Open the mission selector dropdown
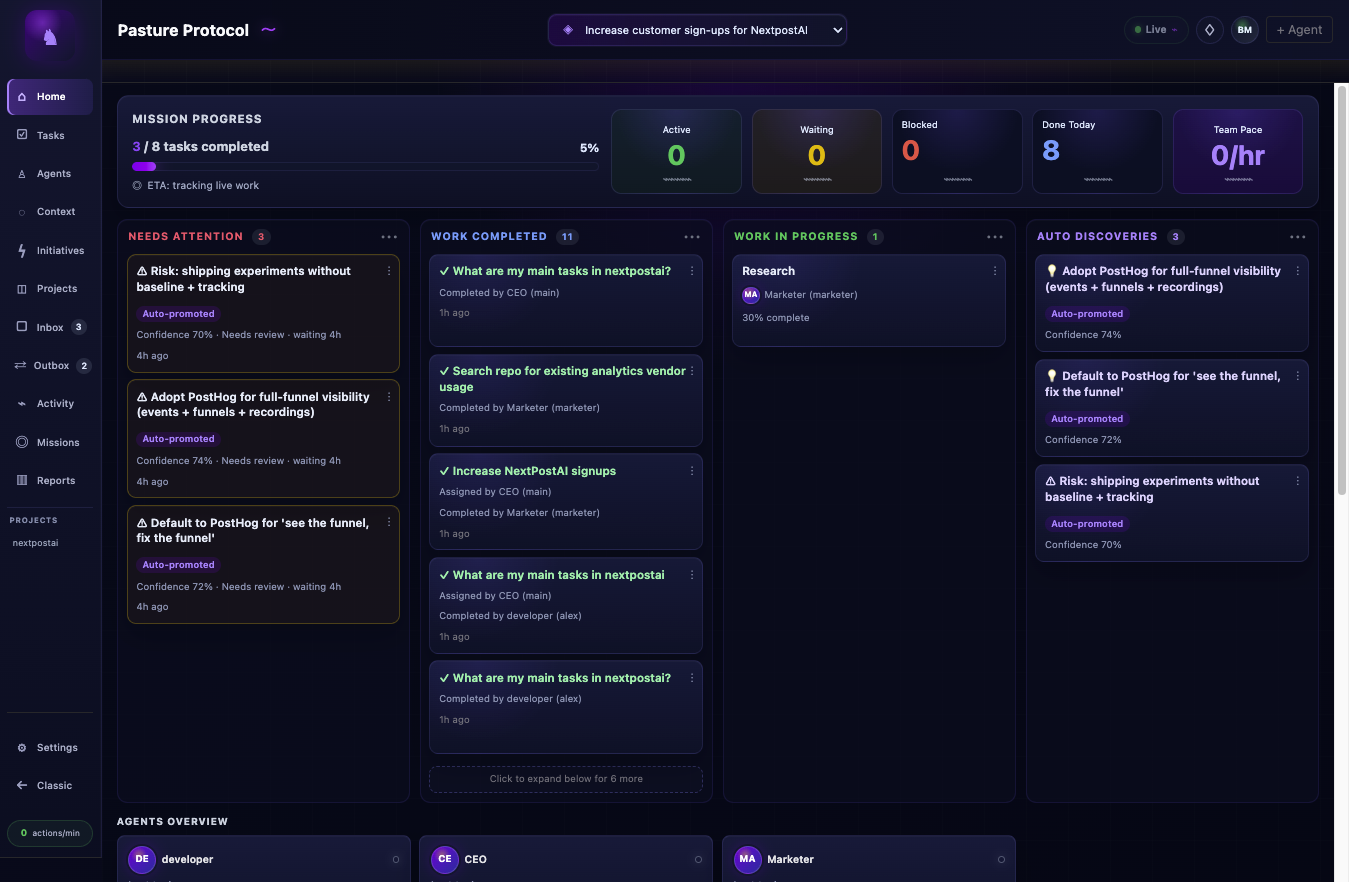 click(697, 30)
